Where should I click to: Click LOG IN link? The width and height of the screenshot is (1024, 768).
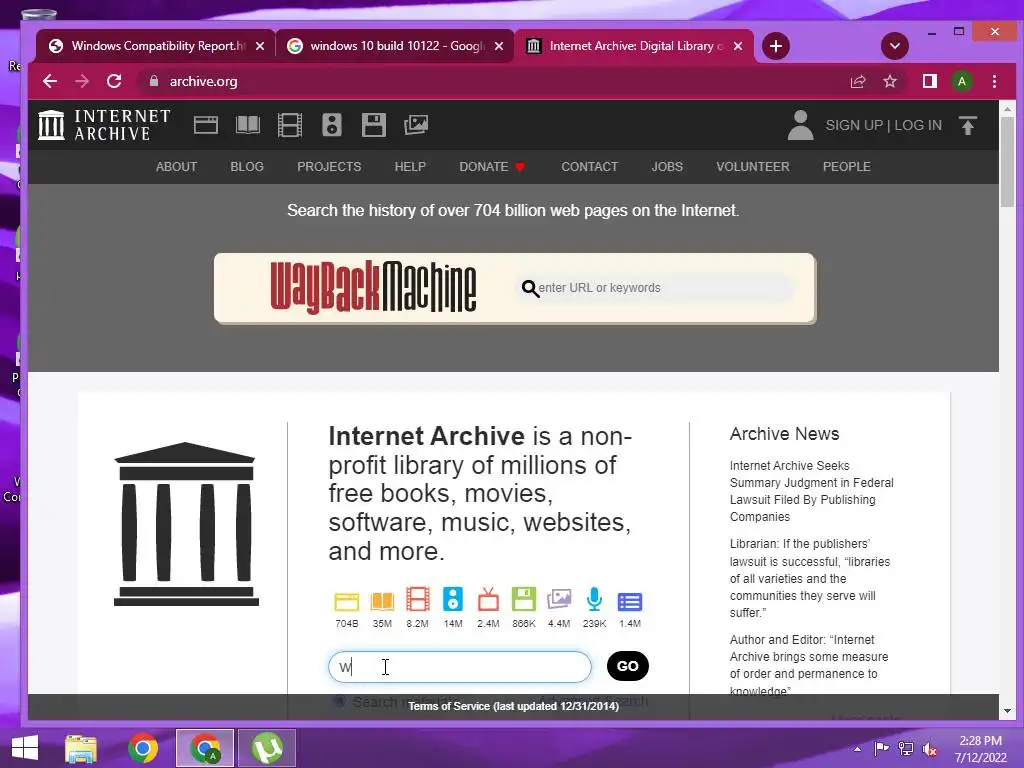pos(918,125)
